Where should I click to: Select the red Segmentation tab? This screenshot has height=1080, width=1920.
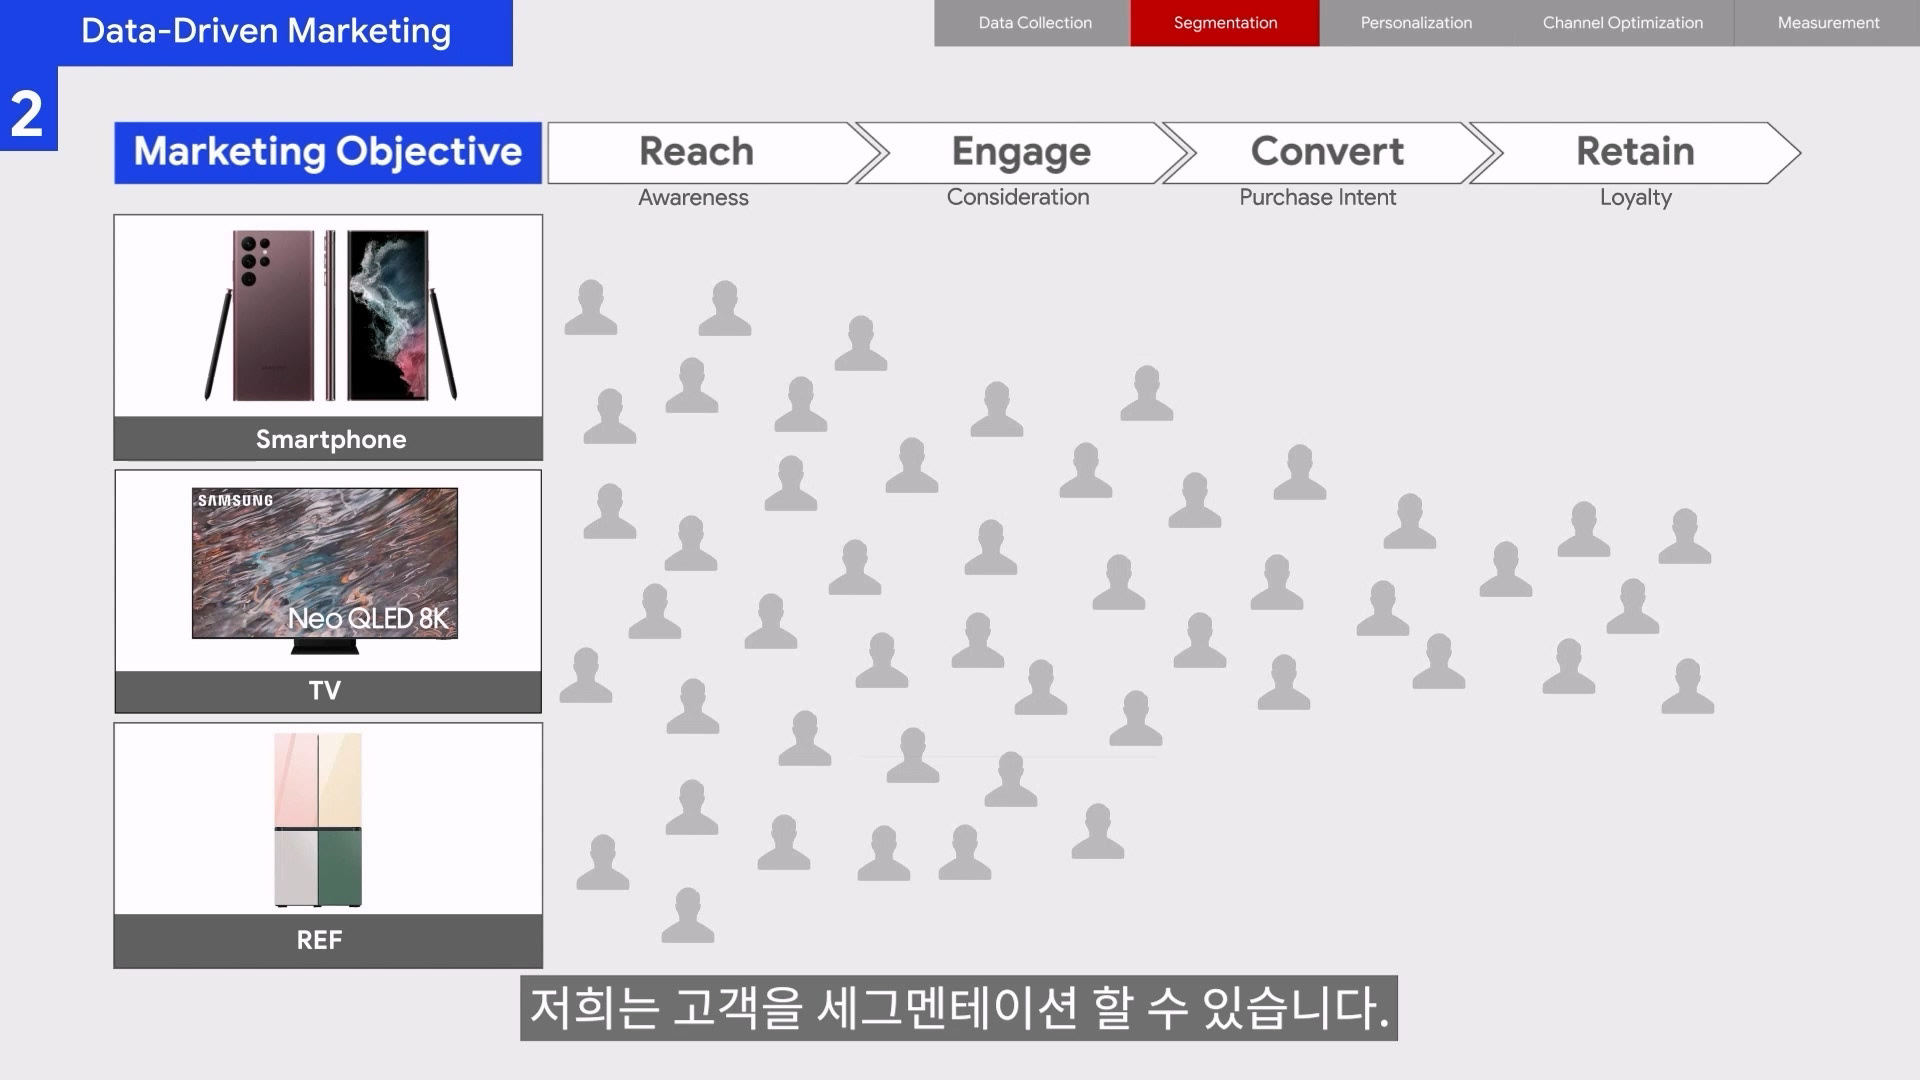pyautogui.click(x=1225, y=23)
